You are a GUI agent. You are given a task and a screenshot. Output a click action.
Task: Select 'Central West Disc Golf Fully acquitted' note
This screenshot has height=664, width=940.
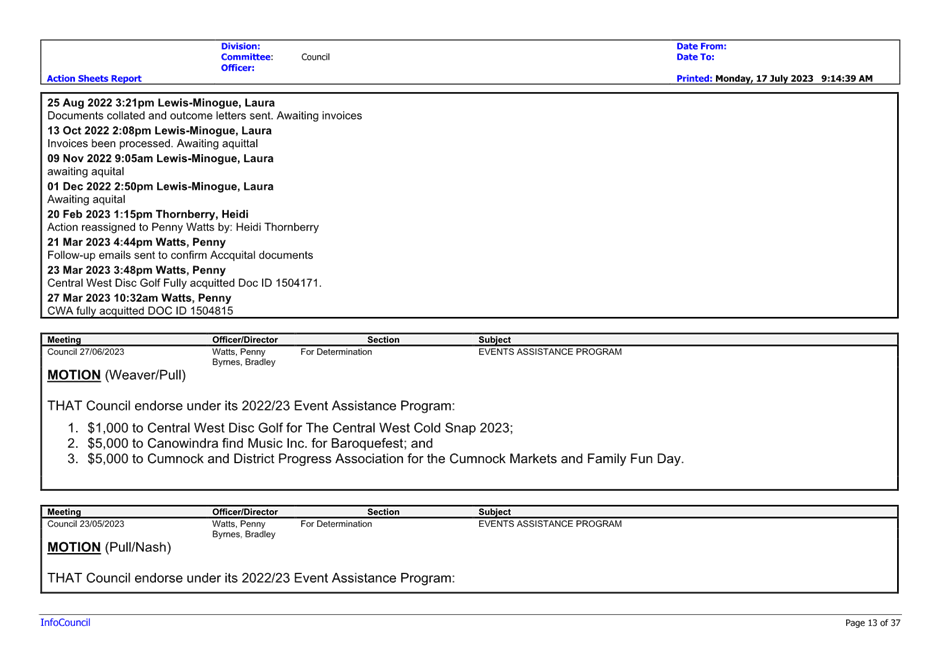185,283
